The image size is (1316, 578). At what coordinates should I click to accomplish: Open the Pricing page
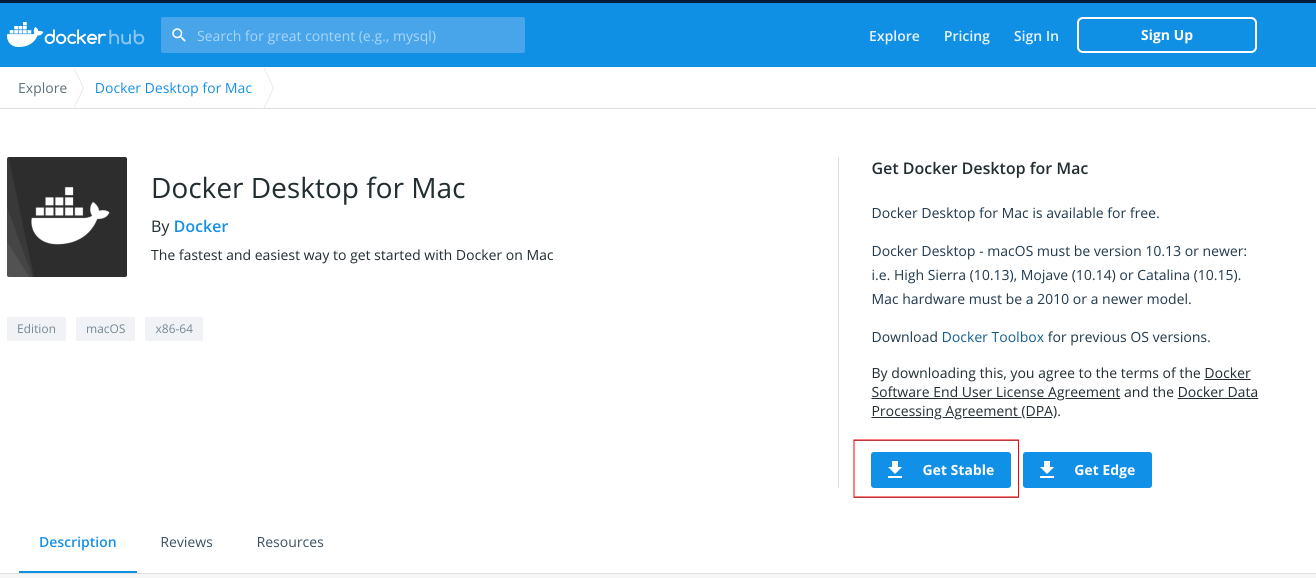966,36
